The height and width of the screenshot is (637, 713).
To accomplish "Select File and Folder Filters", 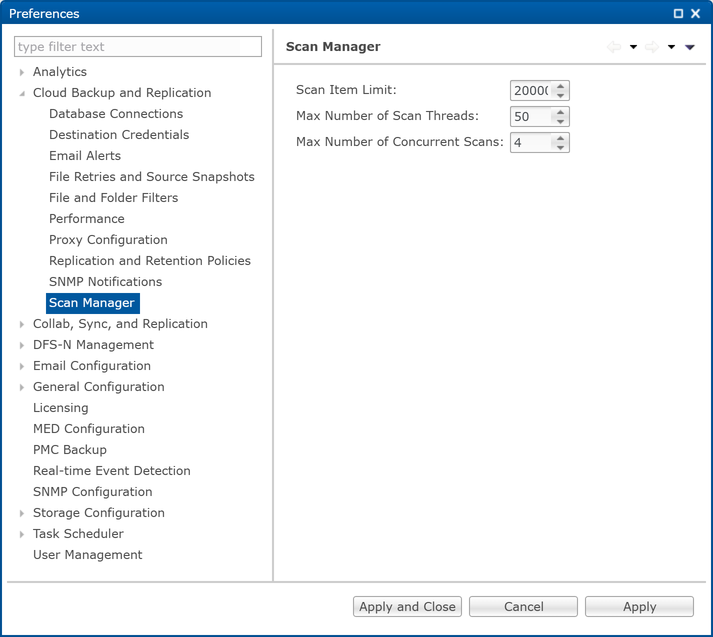I will point(114,197).
